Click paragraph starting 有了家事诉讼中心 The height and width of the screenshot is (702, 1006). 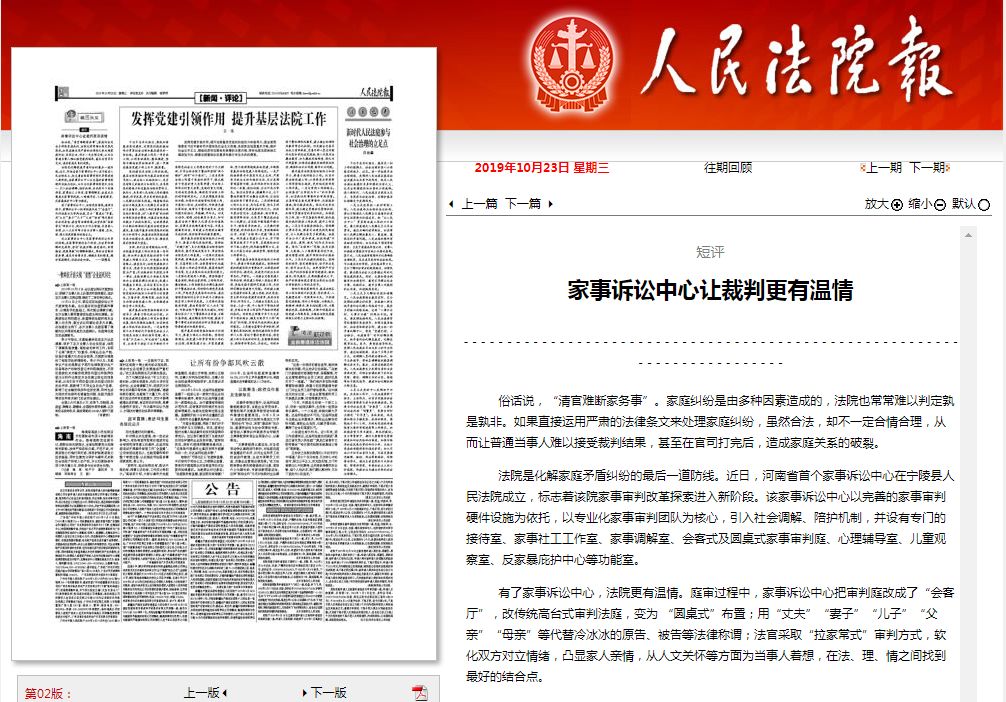[710, 634]
